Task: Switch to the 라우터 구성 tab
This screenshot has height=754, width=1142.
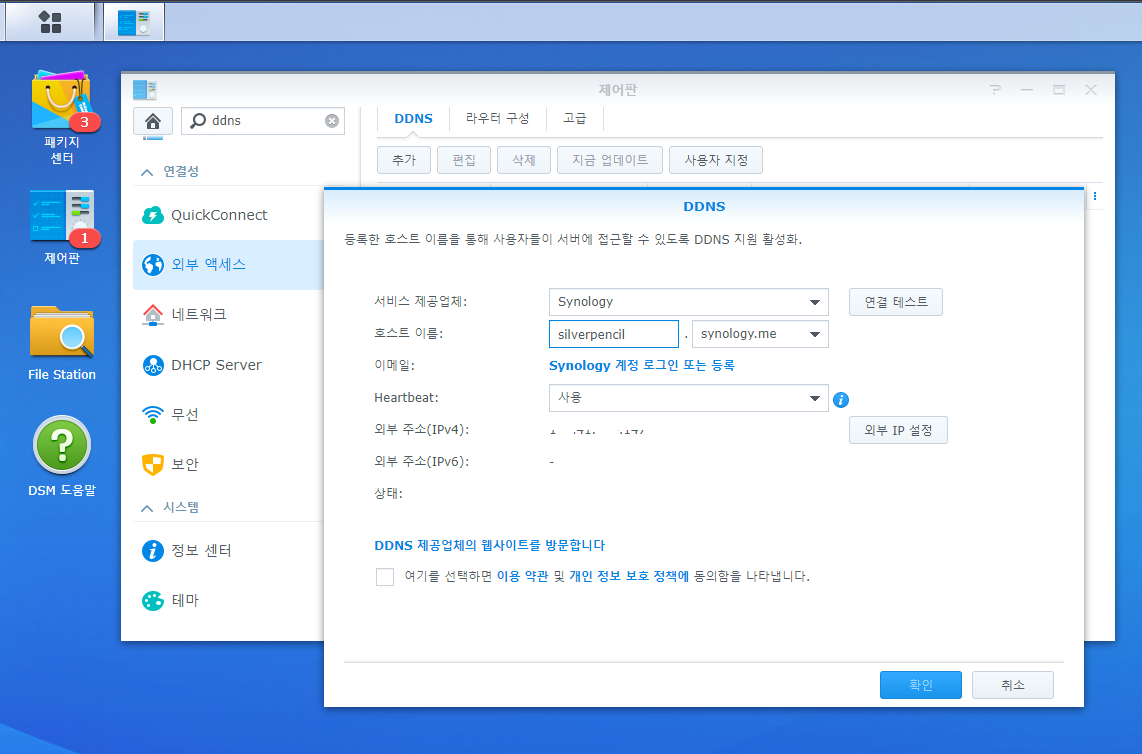Action: coord(497,118)
